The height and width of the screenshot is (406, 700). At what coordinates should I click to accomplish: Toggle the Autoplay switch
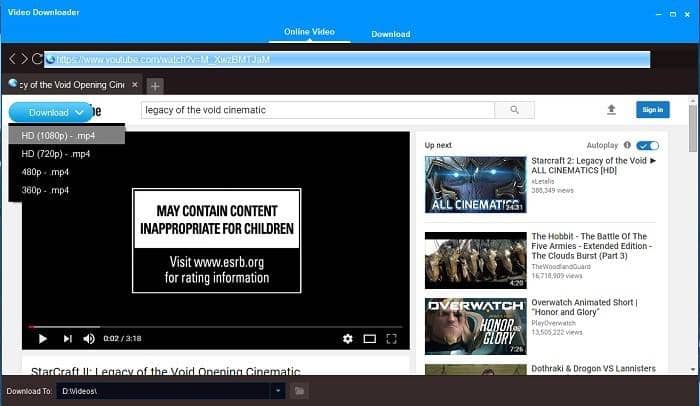(647, 146)
